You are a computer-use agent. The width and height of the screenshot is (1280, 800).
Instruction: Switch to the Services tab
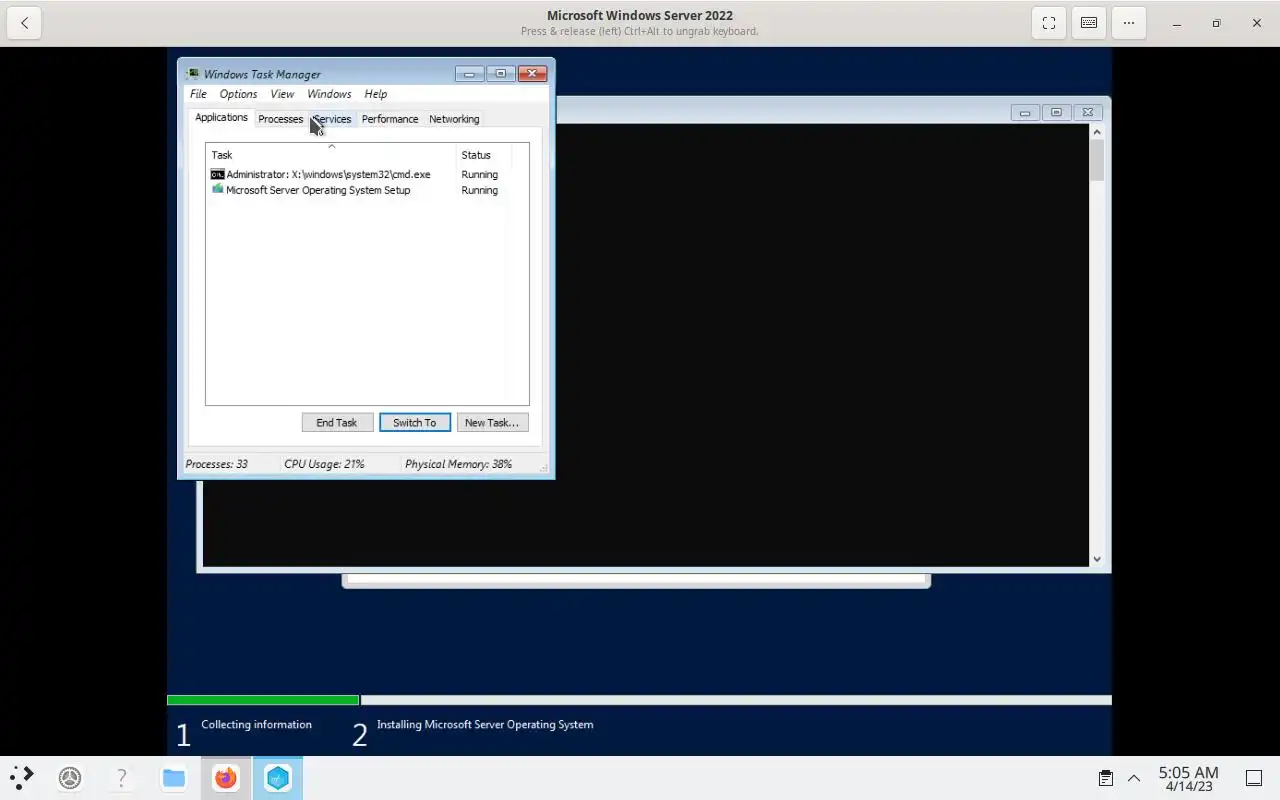331,119
